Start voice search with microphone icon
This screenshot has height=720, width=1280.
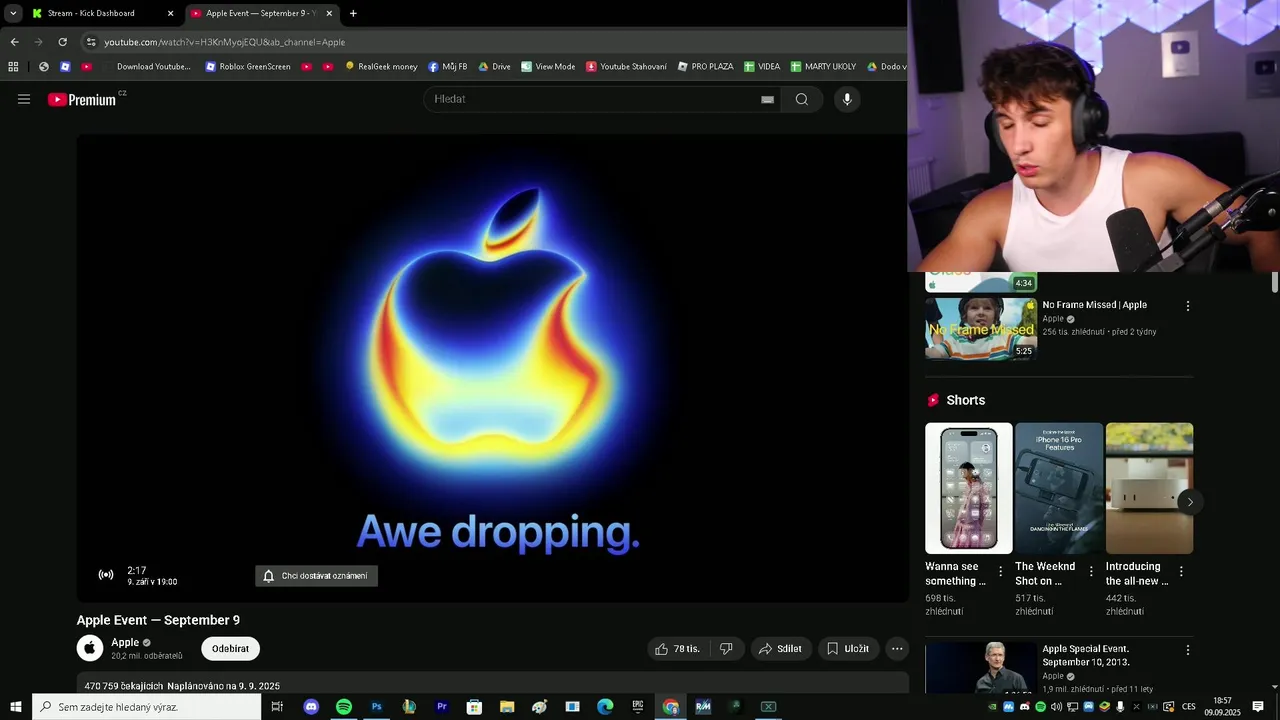click(x=847, y=99)
